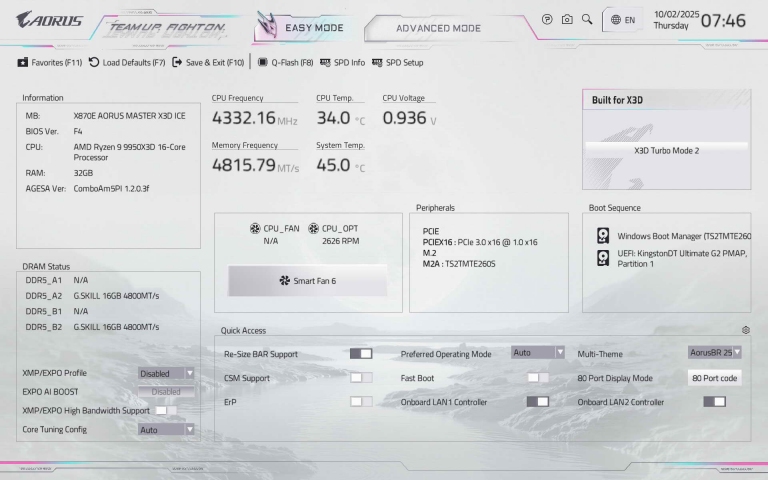Viewport: 768px width, 480px height.
Task: Open Smart Fan 6 settings
Action: click(307, 281)
